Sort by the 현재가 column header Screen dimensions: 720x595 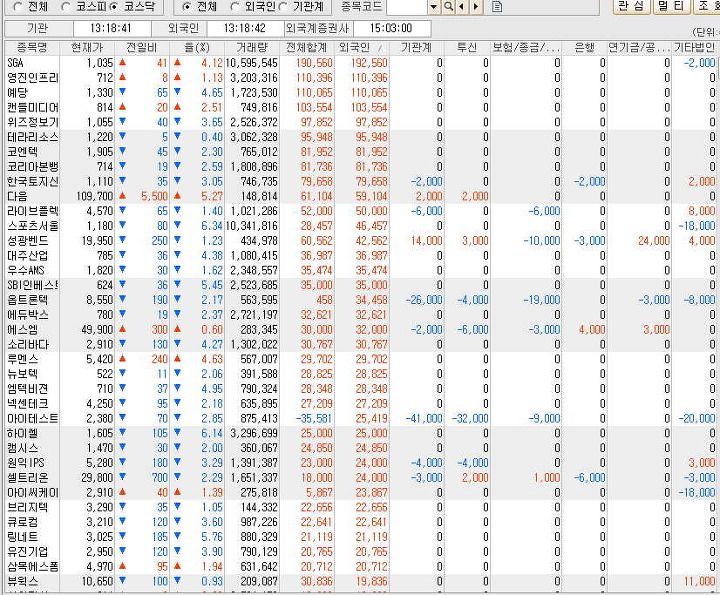87,47
